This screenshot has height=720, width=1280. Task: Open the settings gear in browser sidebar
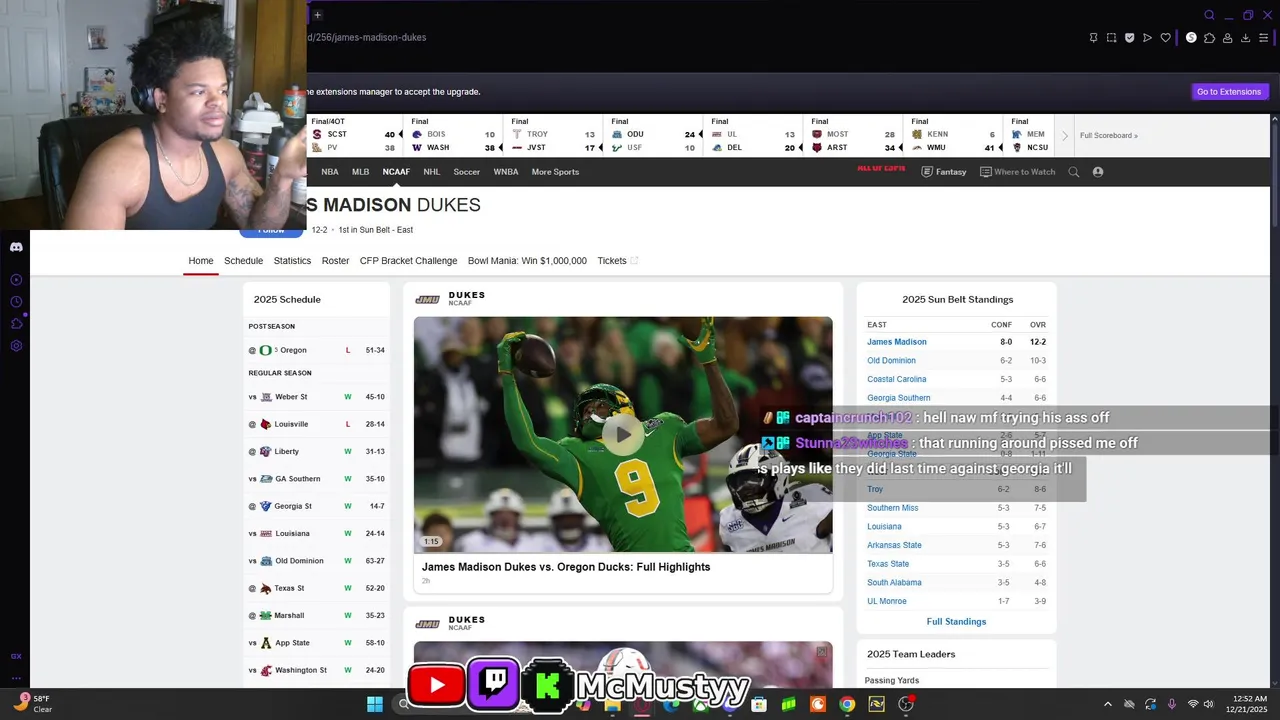coord(16,346)
